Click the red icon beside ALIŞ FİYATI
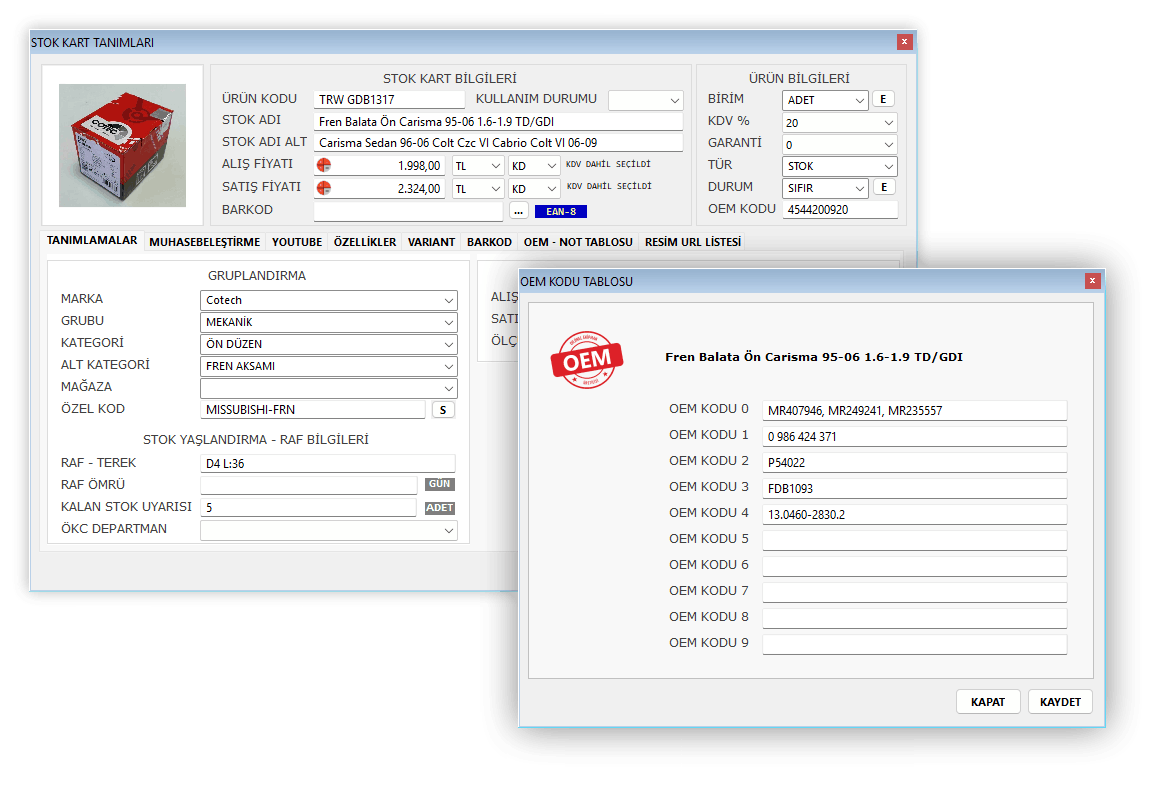Viewport: 1175px width, 797px height. tap(324, 166)
